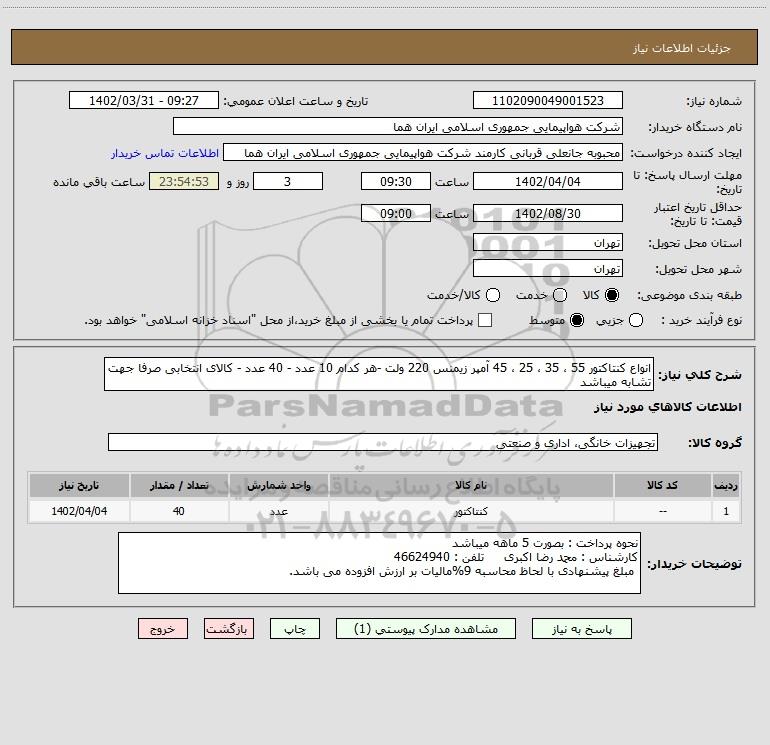Click the delivery province تهران field
The image size is (770, 745).
[548, 243]
